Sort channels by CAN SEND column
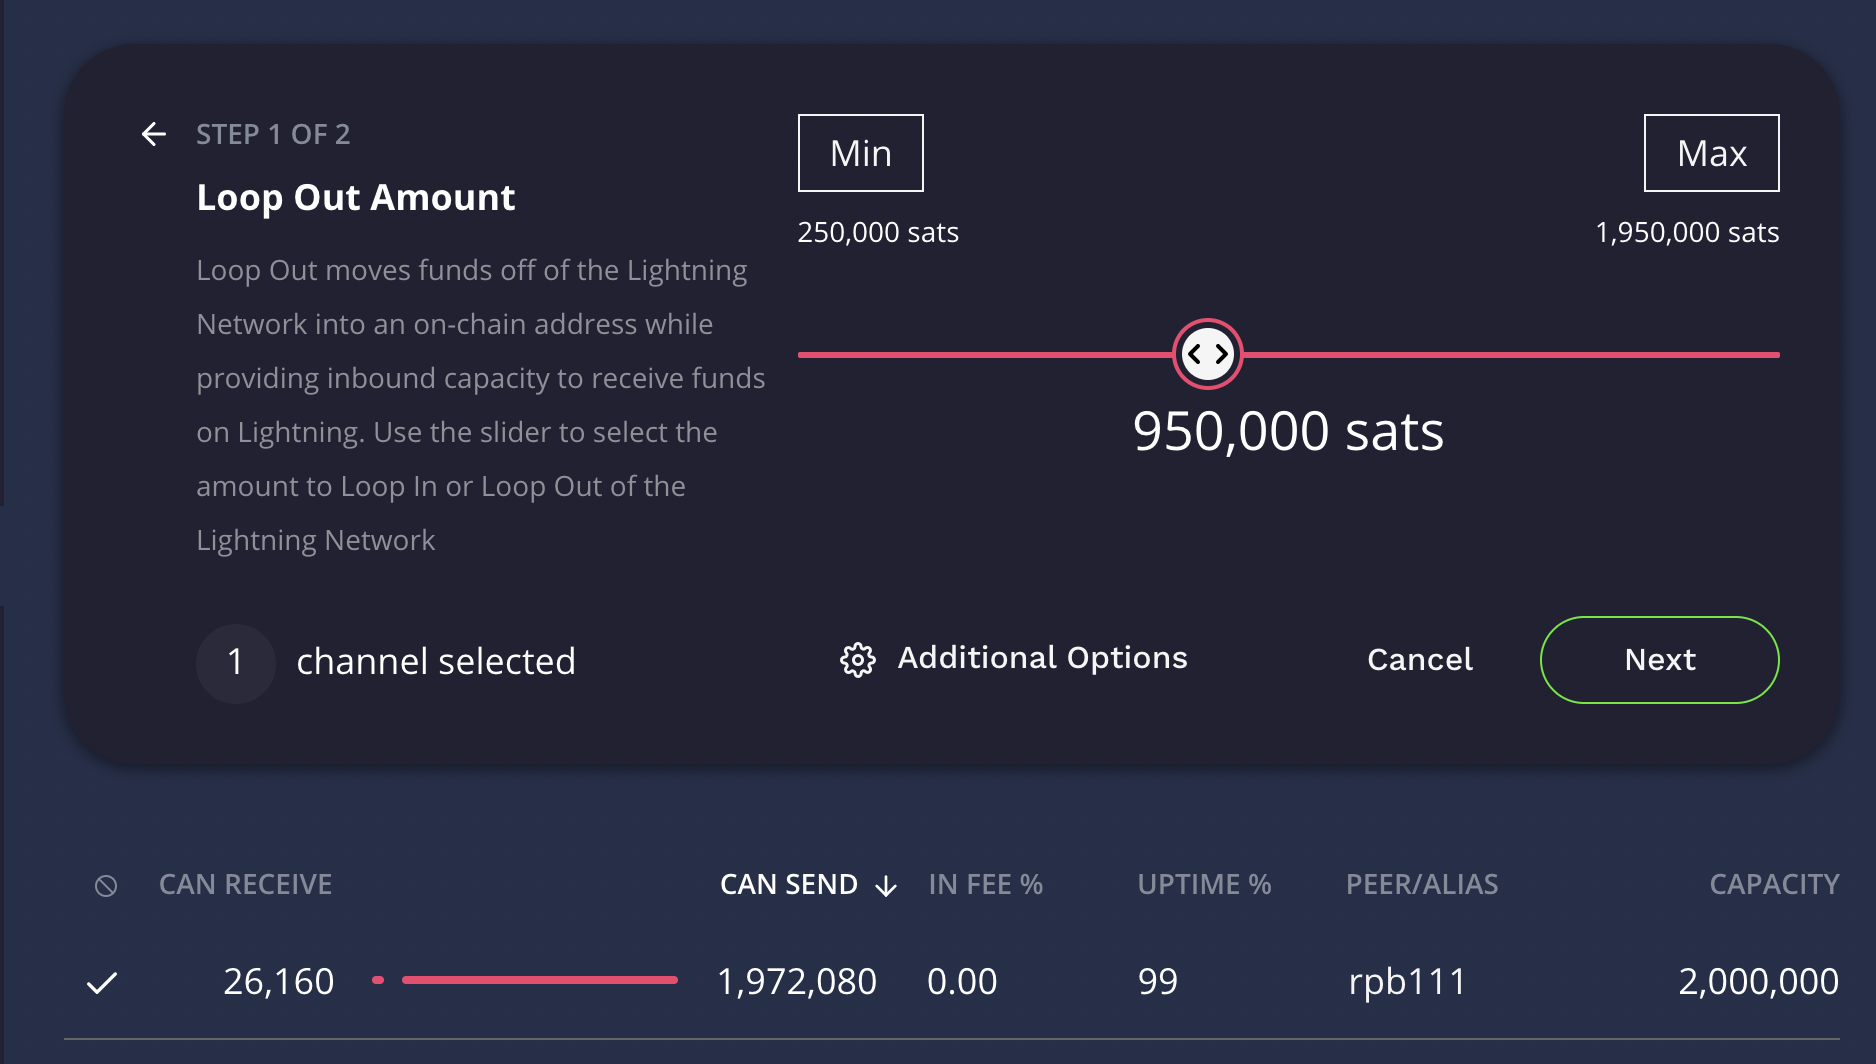 click(x=789, y=884)
